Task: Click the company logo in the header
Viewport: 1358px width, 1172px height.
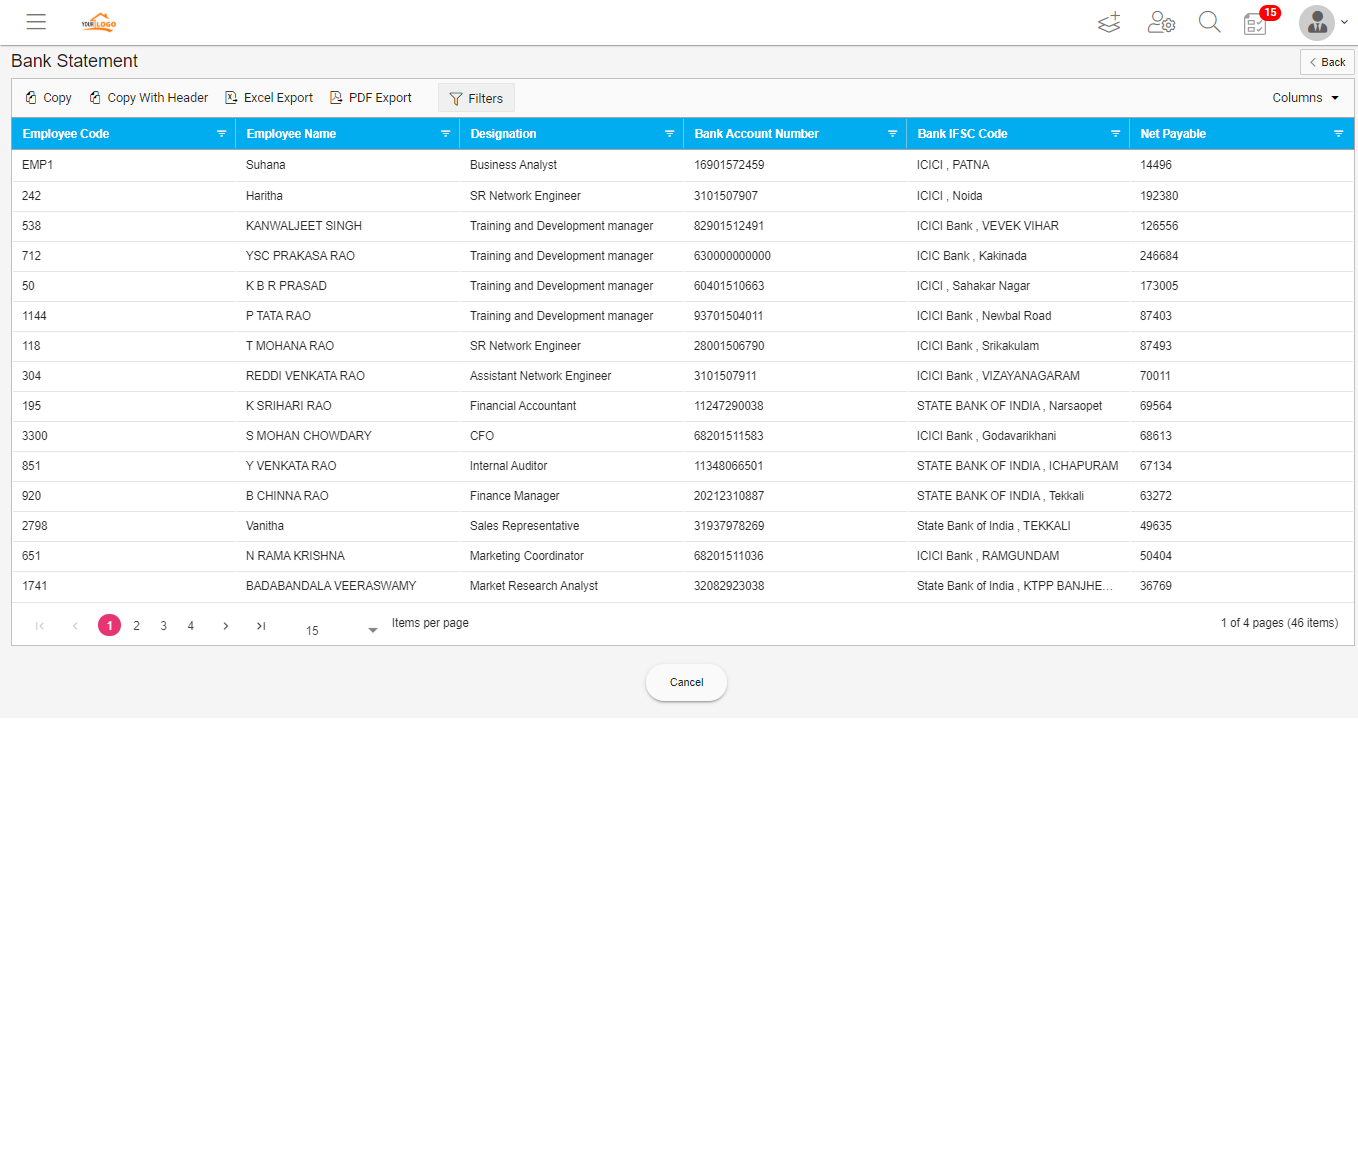Action: [x=98, y=22]
